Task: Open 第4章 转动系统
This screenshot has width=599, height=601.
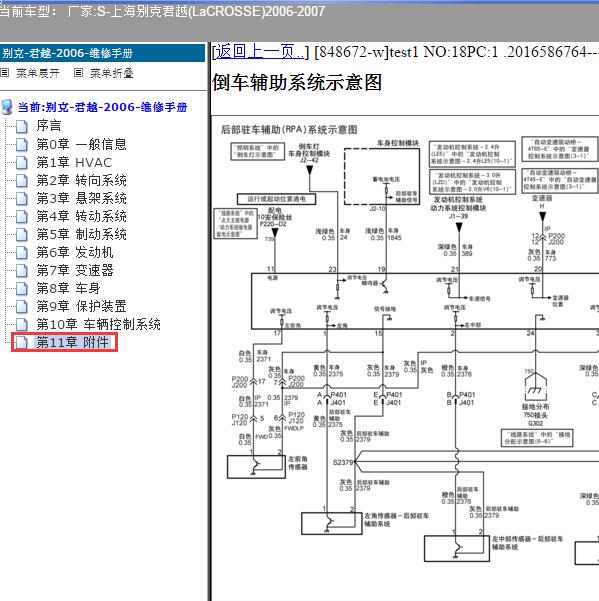Action: click(81, 216)
